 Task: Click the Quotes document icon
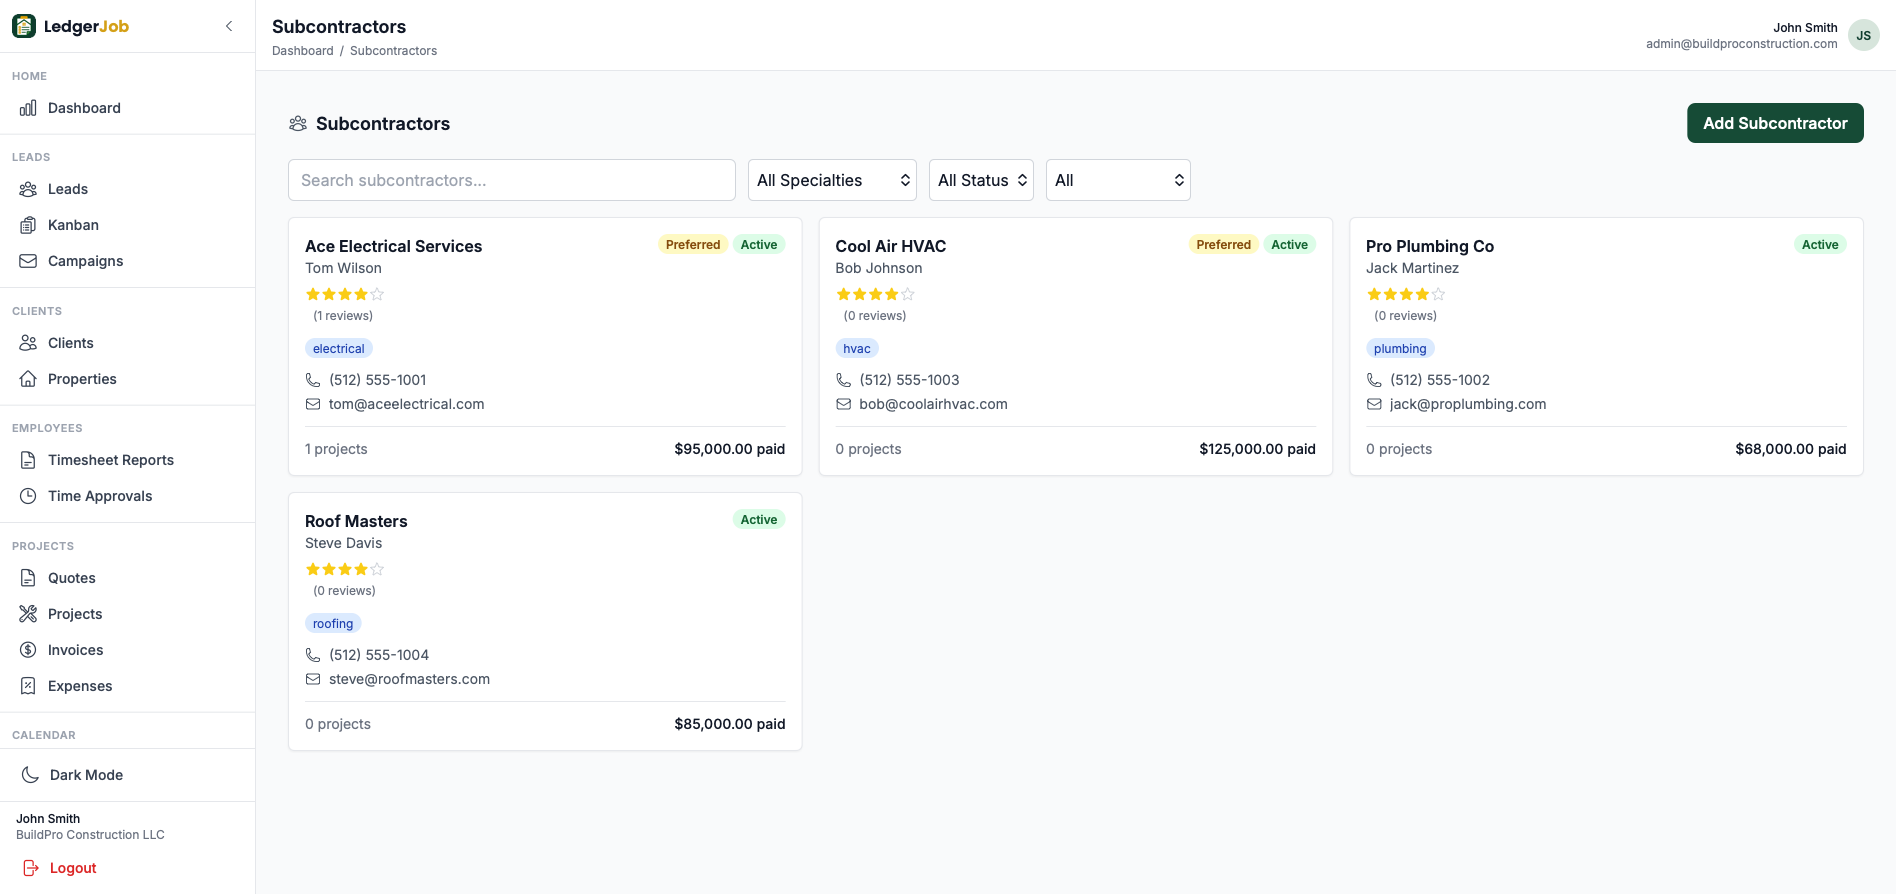click(x=28, y=578)
